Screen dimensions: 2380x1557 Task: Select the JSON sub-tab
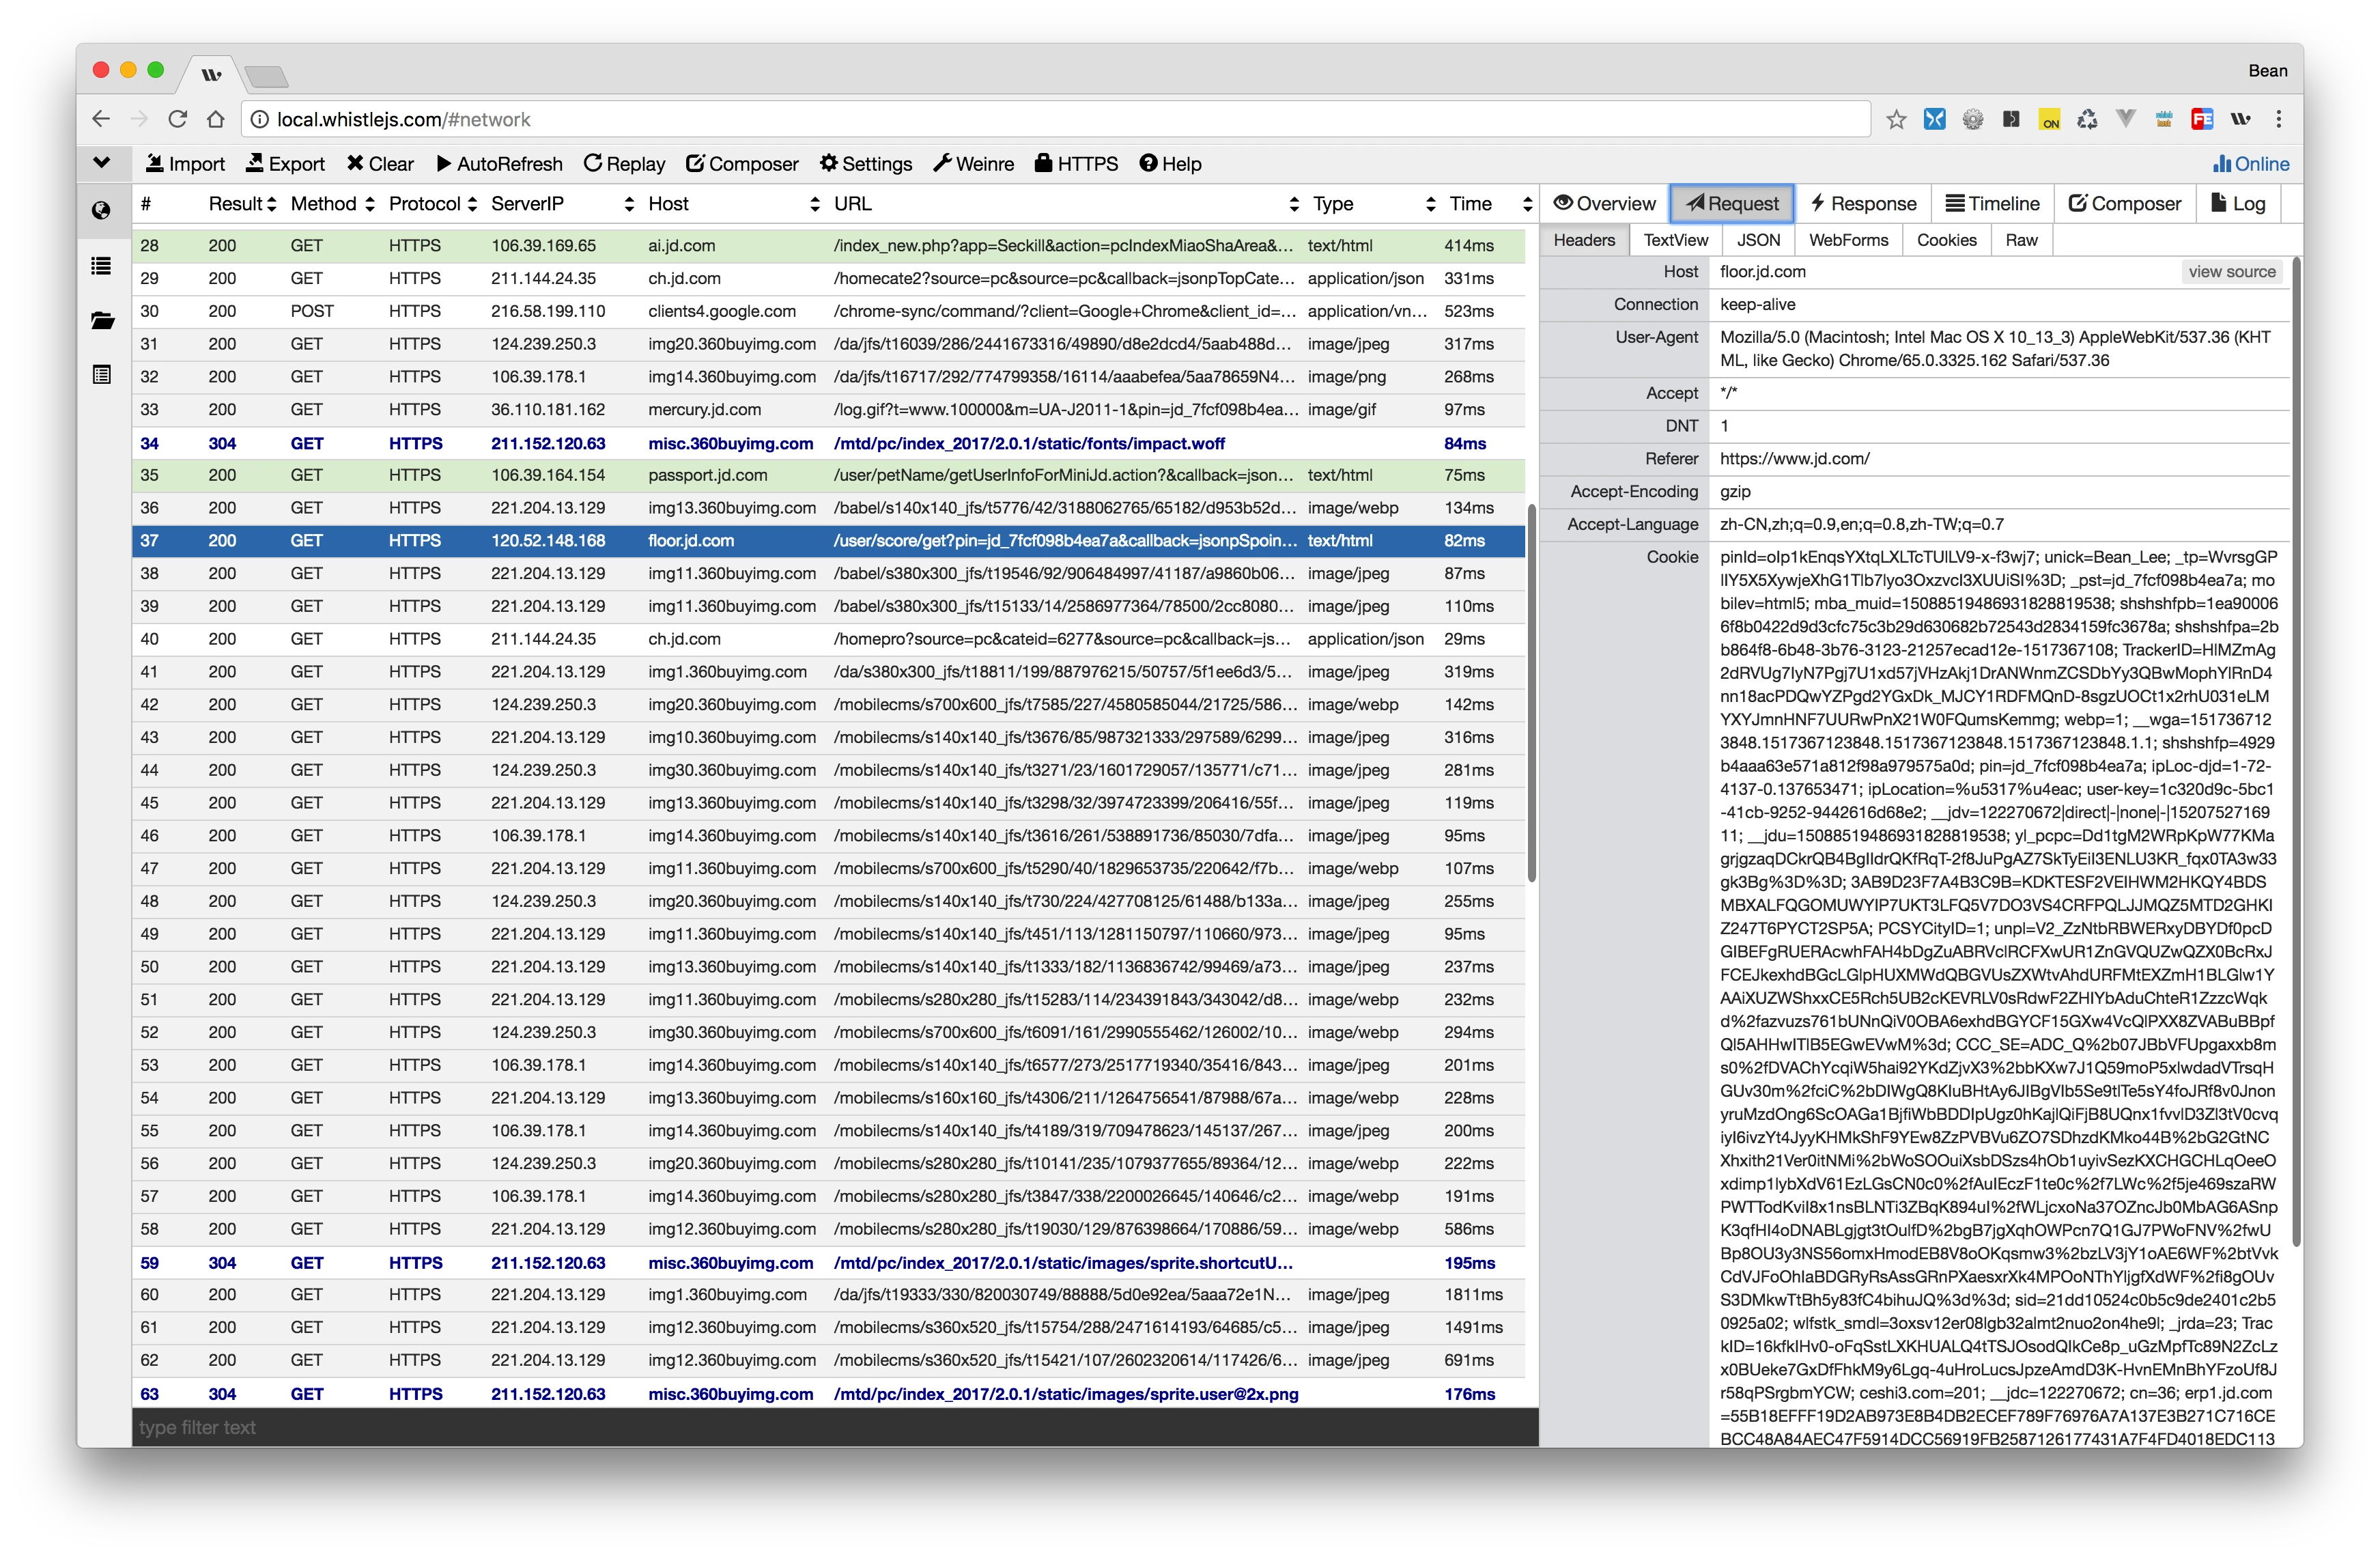[x=1758, y=240]
